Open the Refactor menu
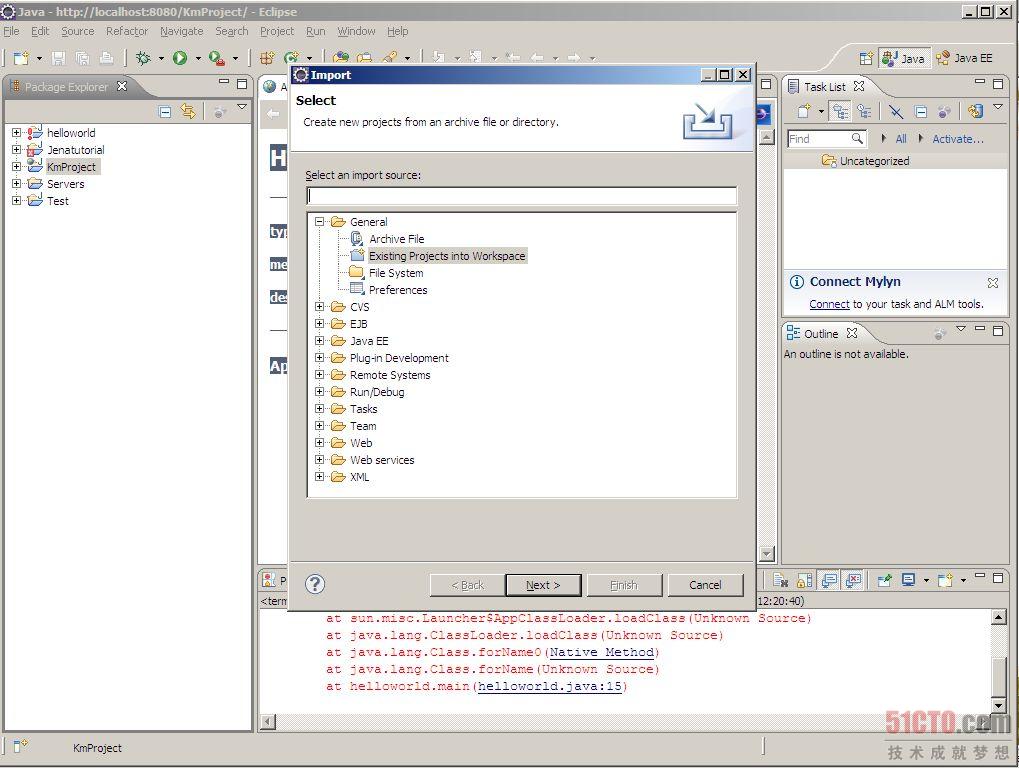 coord(127,31)
